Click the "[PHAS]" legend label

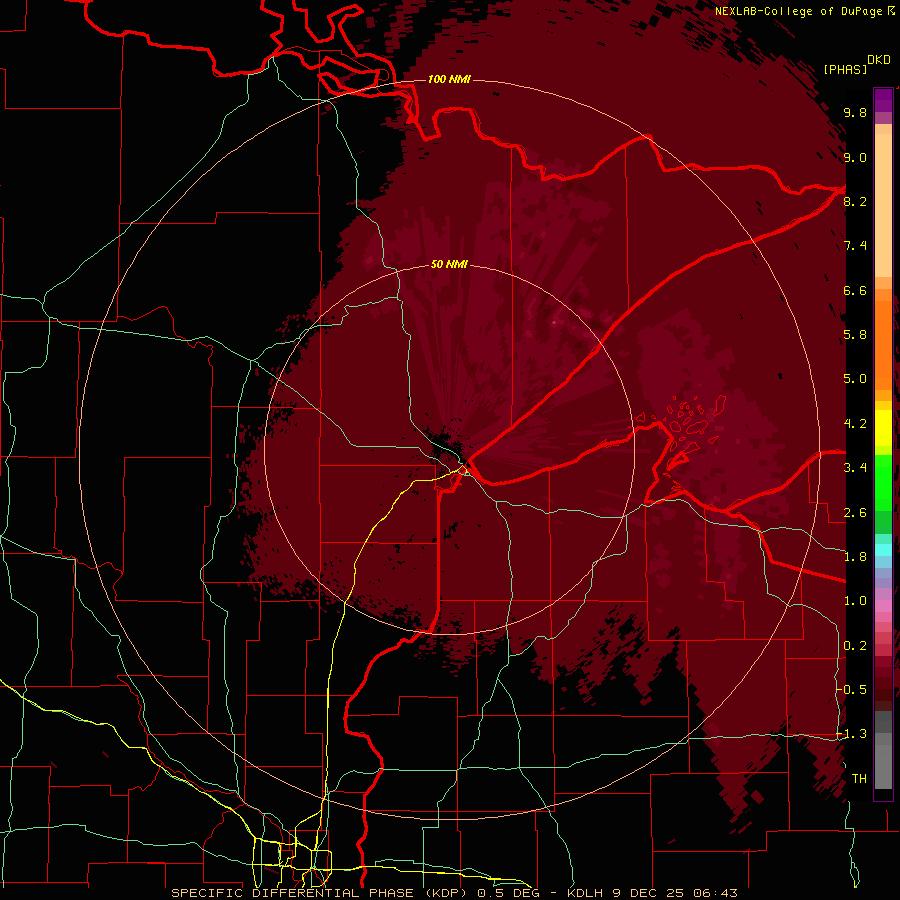(x=845, y=69)
